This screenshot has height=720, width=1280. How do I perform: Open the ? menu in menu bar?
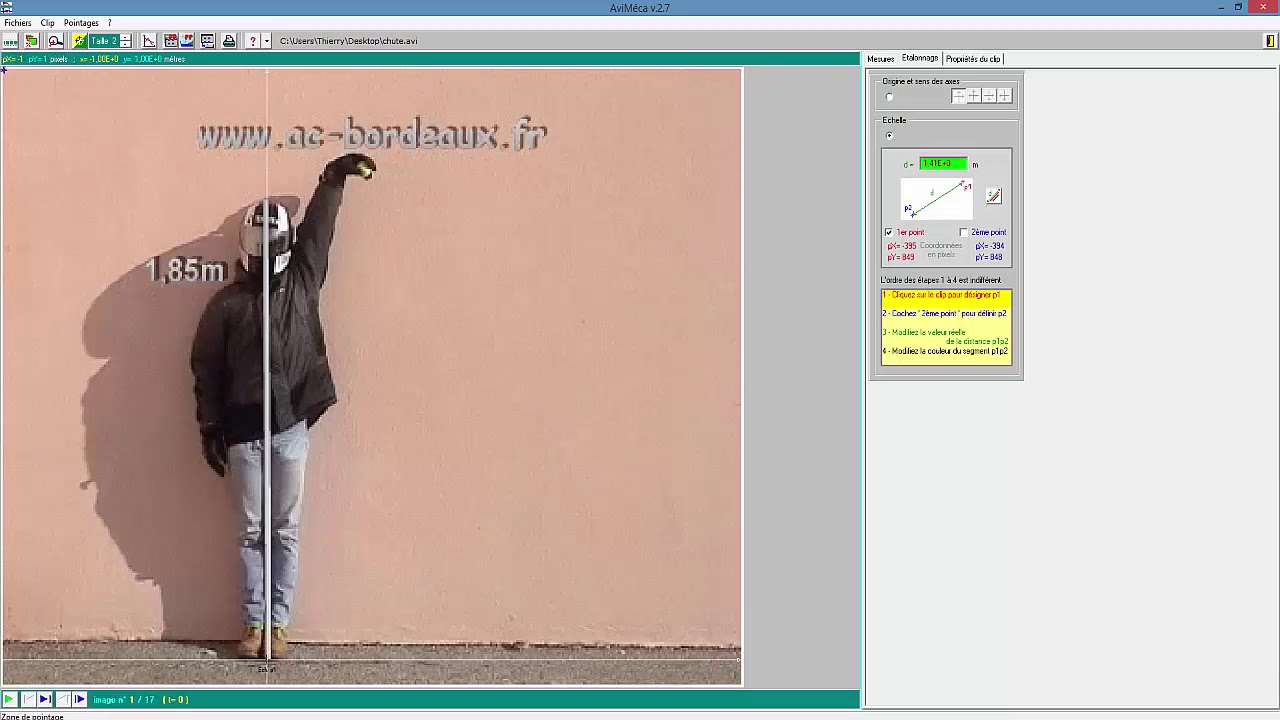tap(110, 23)
